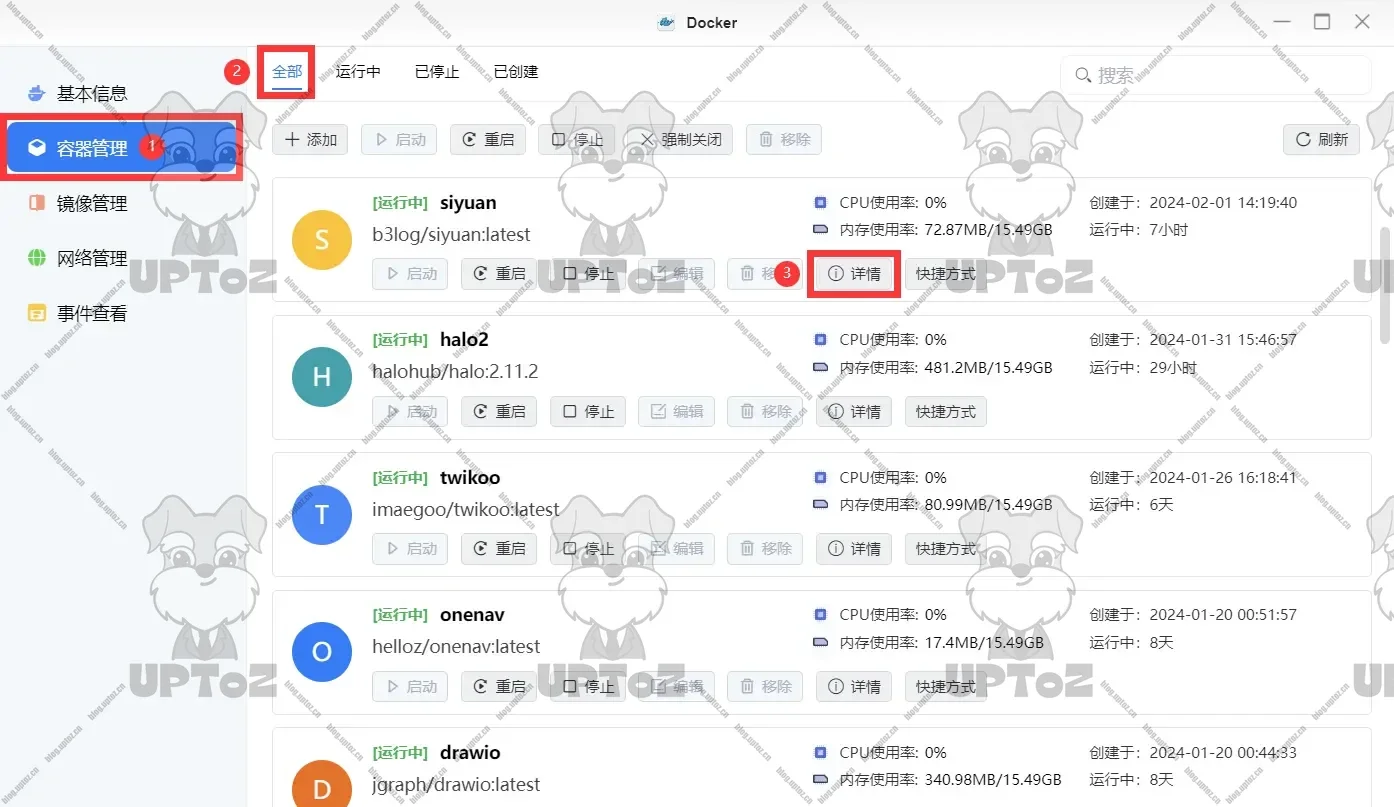Click the 运行中 status label of twikoo
The image size is (1394, 807).
(400, 478)
